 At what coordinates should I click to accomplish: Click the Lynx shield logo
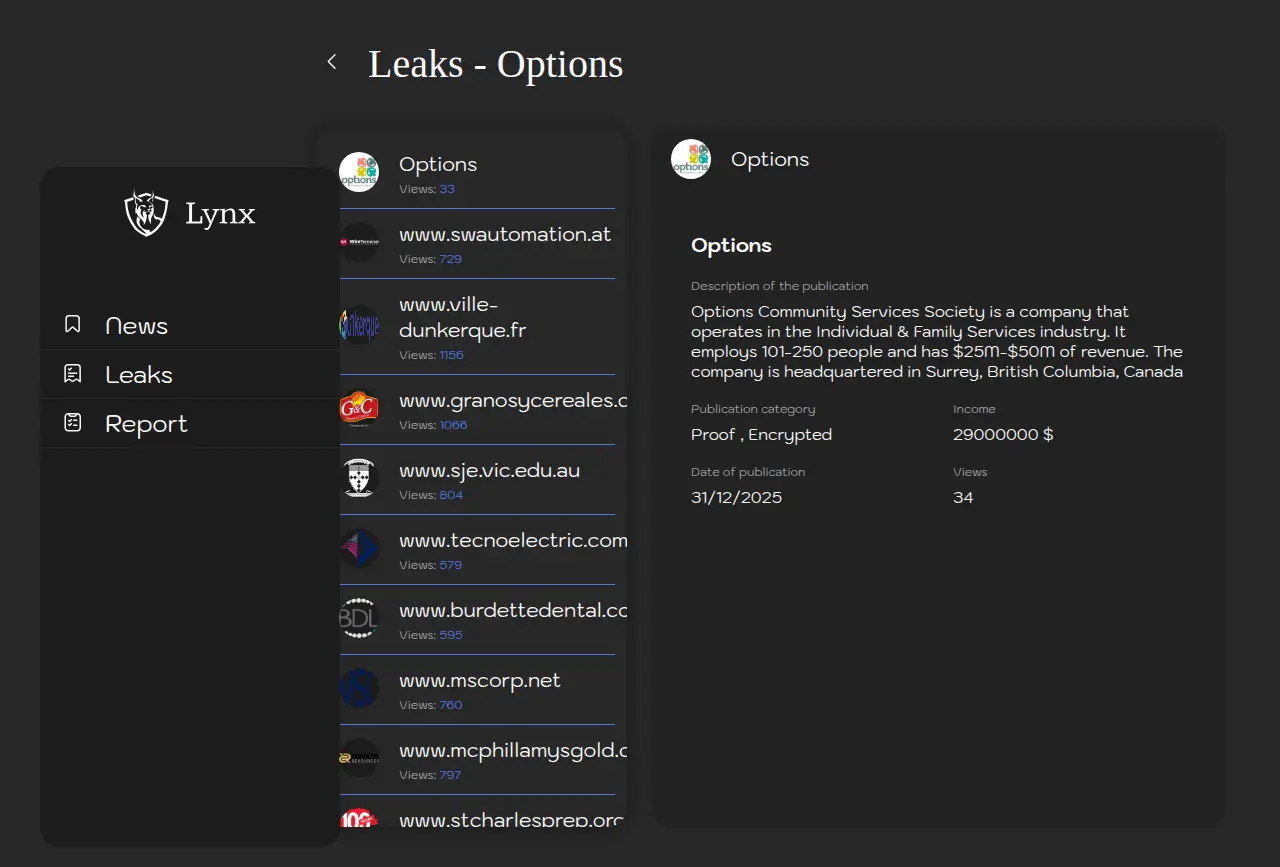click(x=146, y=213)
